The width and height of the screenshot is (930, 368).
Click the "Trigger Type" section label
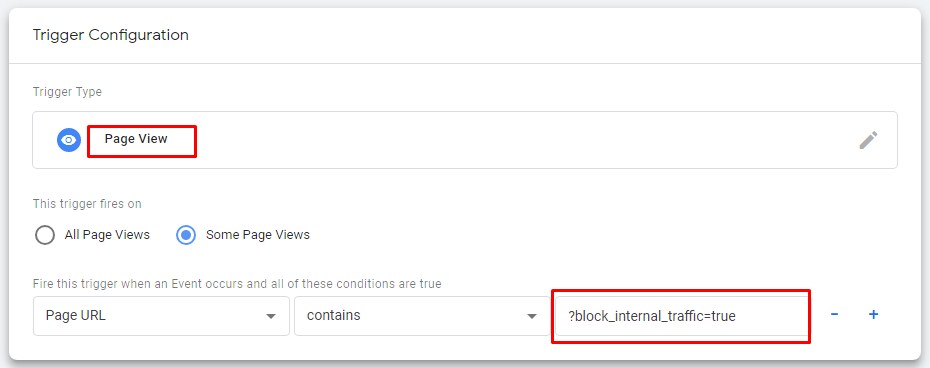[67, 92]
